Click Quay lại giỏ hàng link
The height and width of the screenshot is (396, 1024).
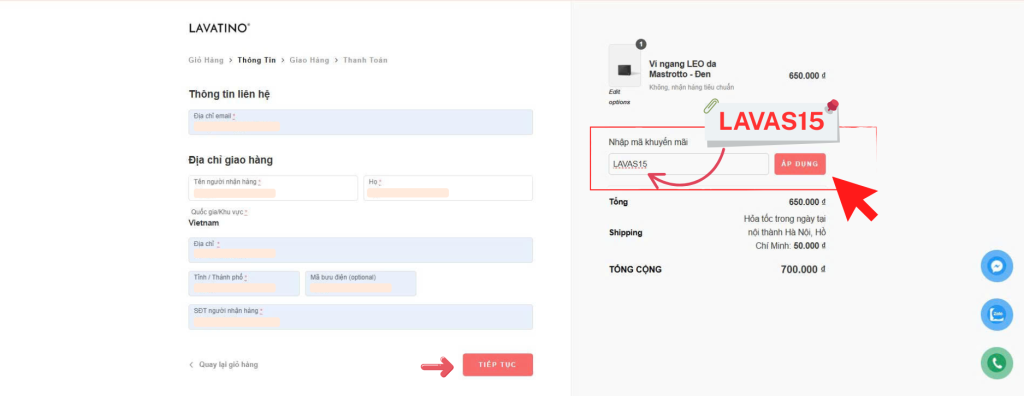pos(224,365)
